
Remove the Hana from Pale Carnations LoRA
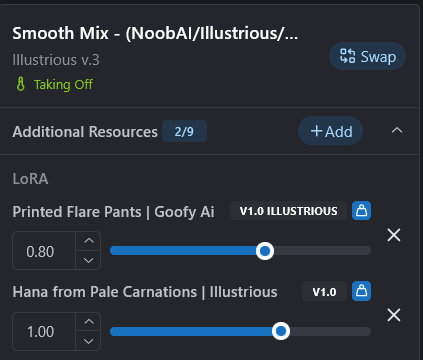coord(394,315)
